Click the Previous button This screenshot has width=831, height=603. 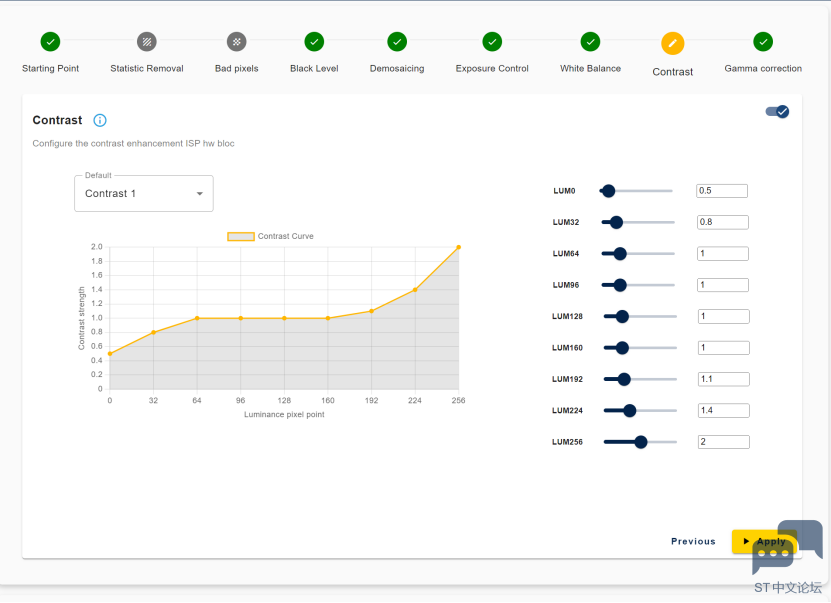point(693,541)
